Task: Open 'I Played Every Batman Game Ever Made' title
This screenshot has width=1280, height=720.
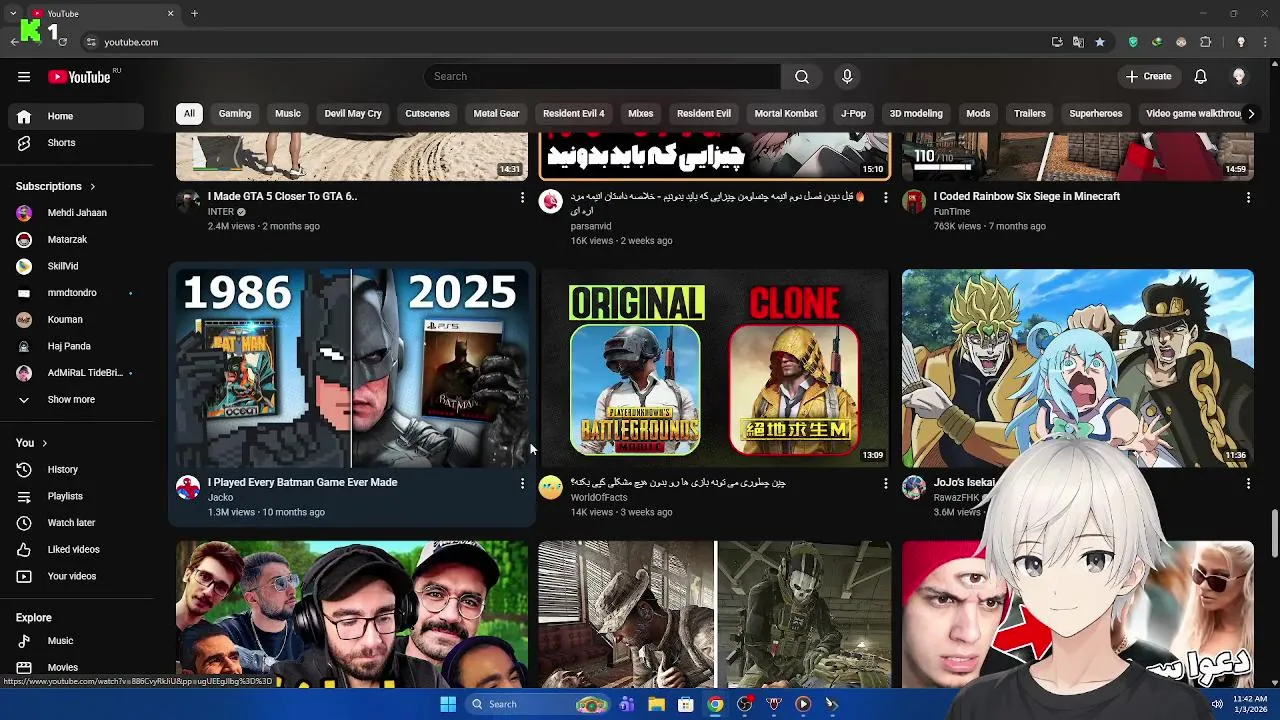Action: (x=302, y=482)
